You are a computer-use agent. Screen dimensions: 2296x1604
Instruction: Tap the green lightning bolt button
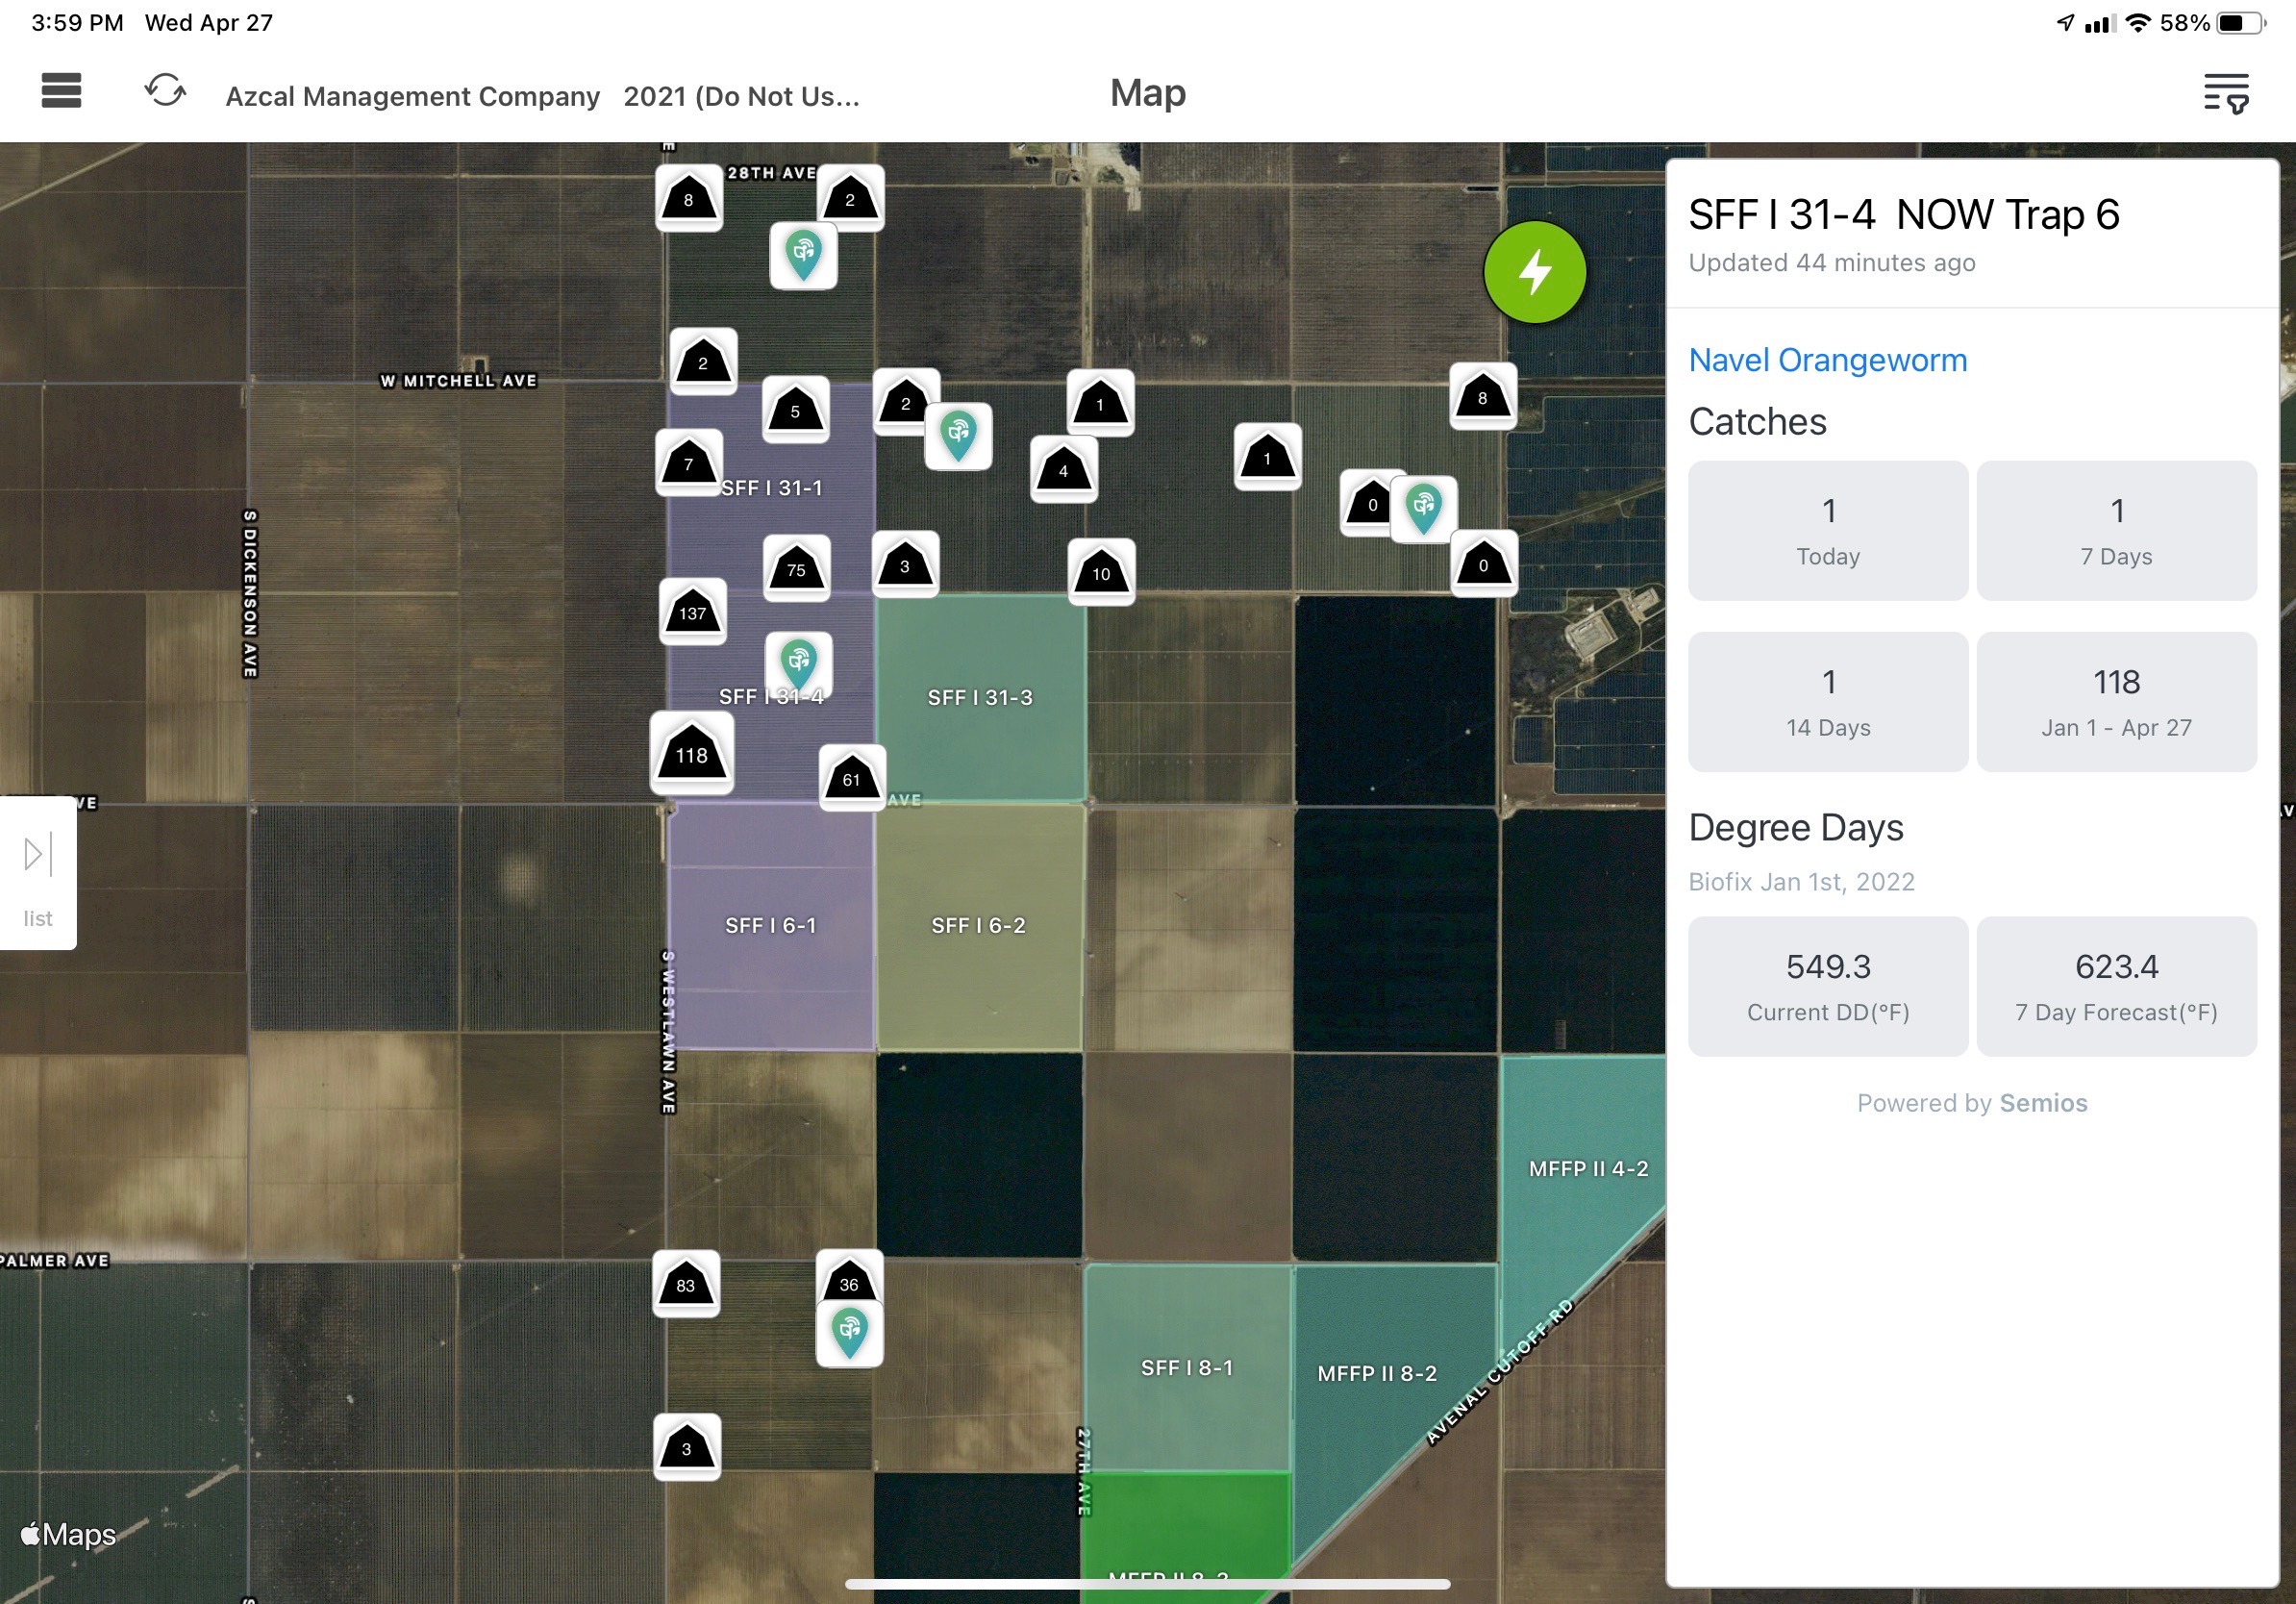point(1534,272)
